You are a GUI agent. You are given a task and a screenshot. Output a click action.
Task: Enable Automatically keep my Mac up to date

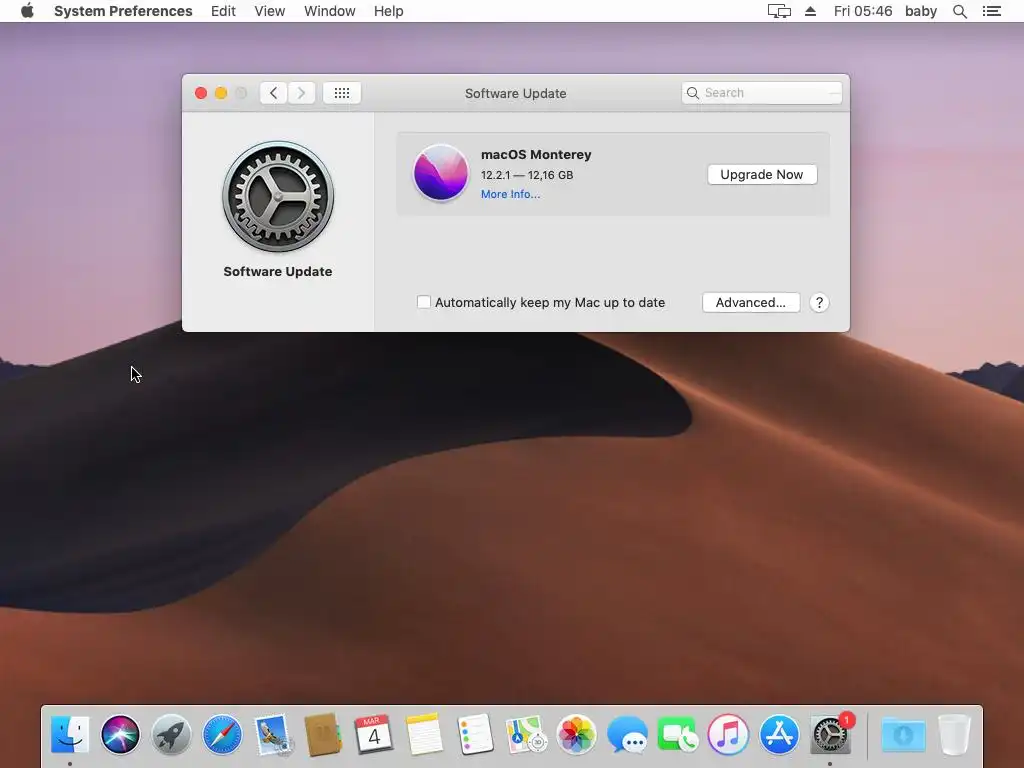(x=424, y=302)
